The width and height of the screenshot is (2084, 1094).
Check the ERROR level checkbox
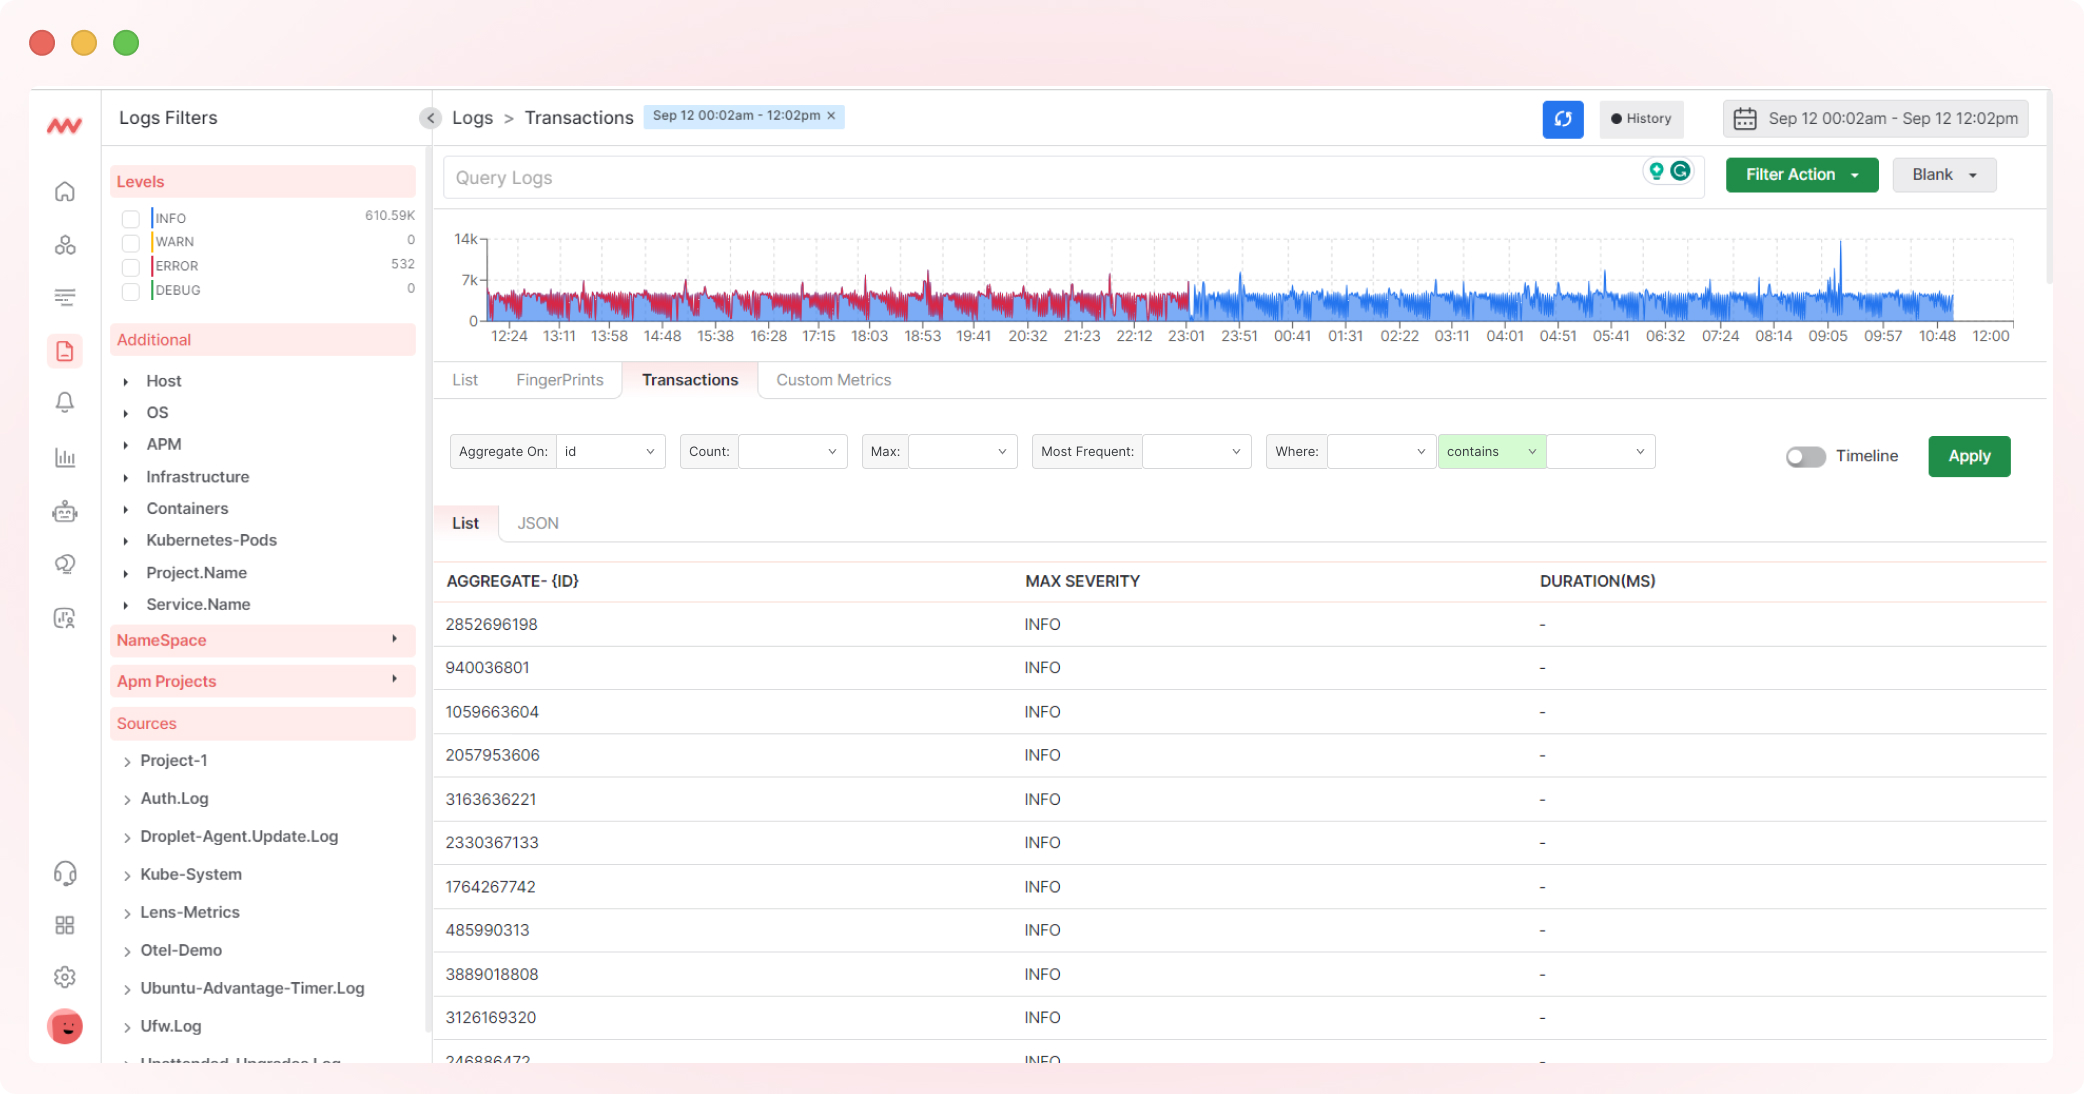point(131,266)
